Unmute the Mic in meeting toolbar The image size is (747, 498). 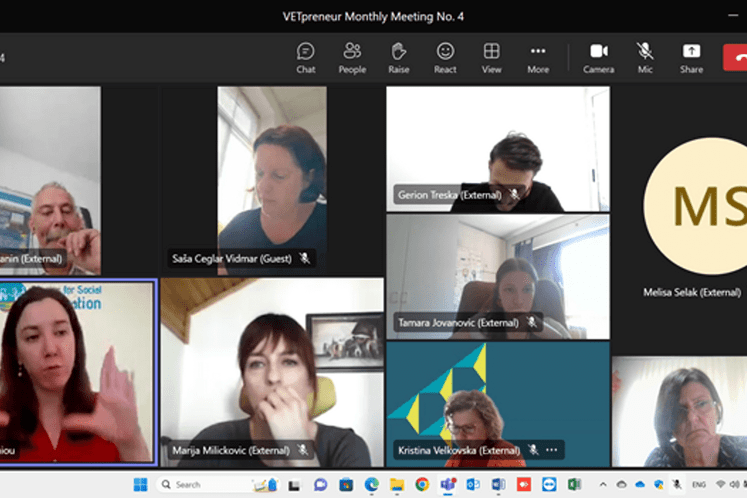[645, 57]
